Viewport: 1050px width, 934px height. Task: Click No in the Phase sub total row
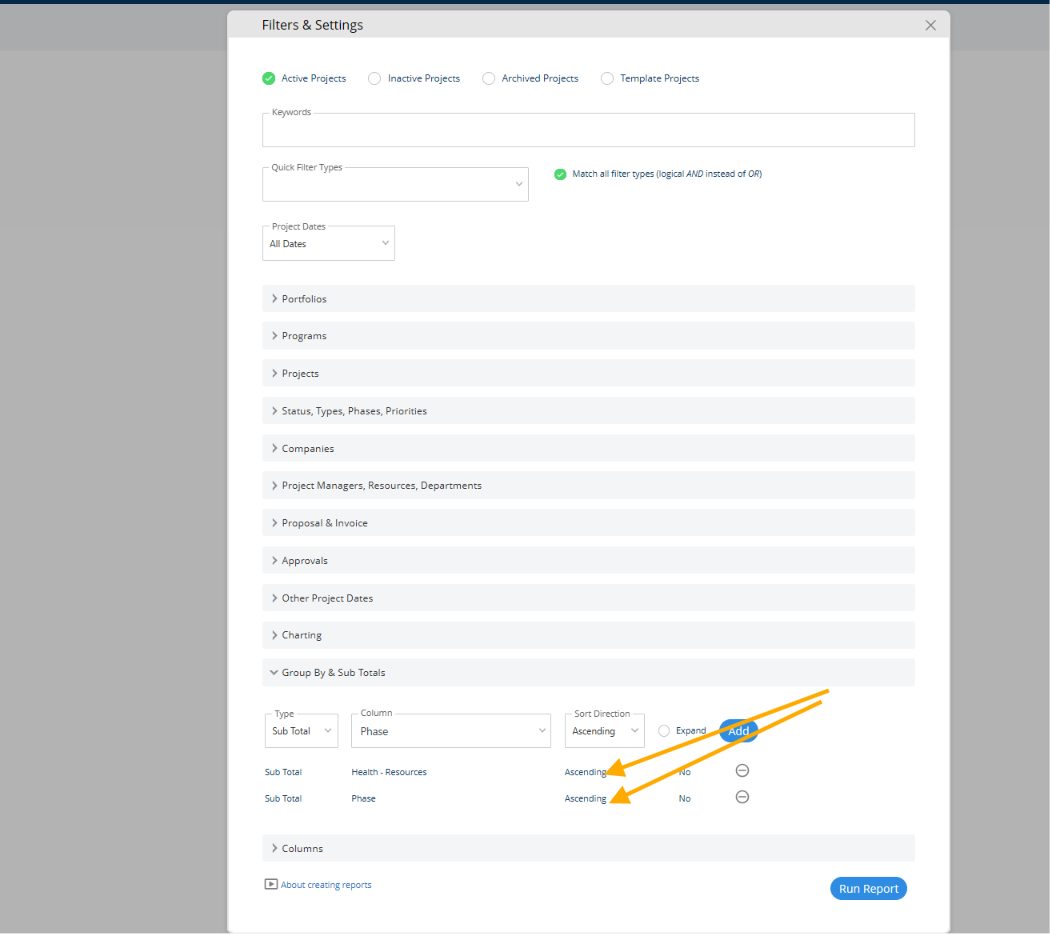coord(684,799)
